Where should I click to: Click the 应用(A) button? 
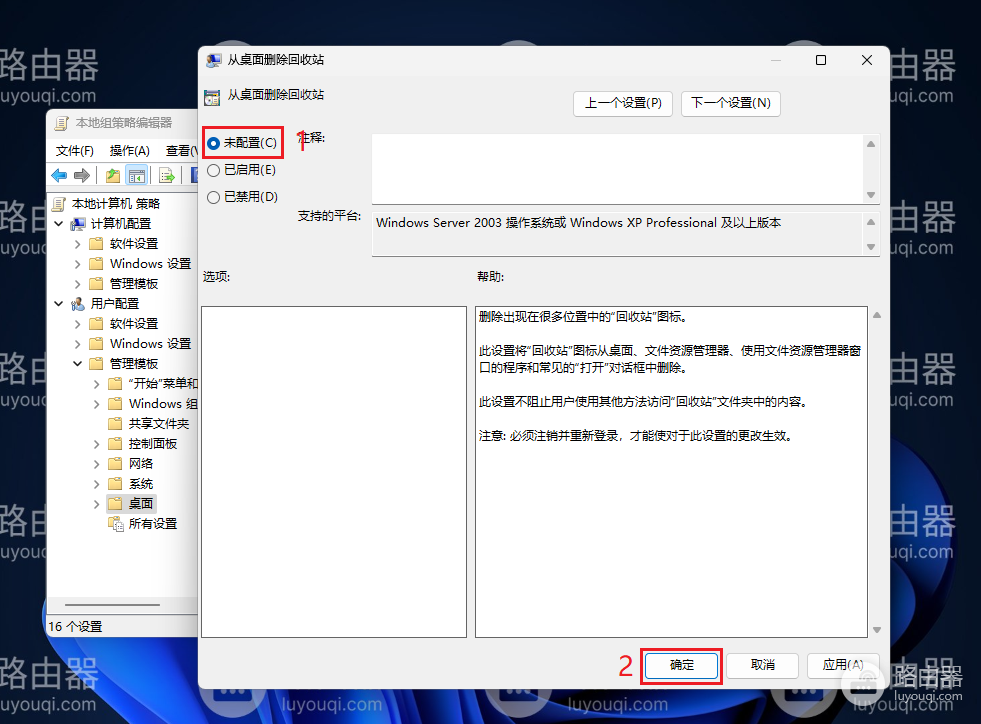pyautogui.click(x=843, y=665)
